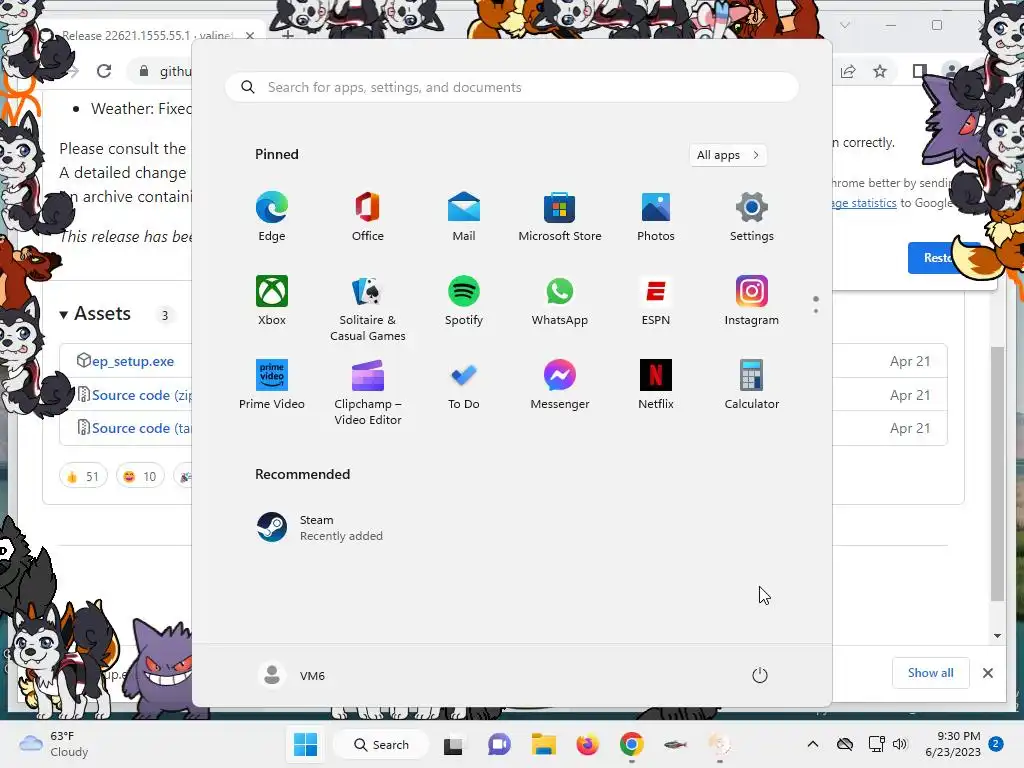Click the power button in Start menu
Image resolution: width=1024 pixels, height=768 pixels.
coord(760,675)
